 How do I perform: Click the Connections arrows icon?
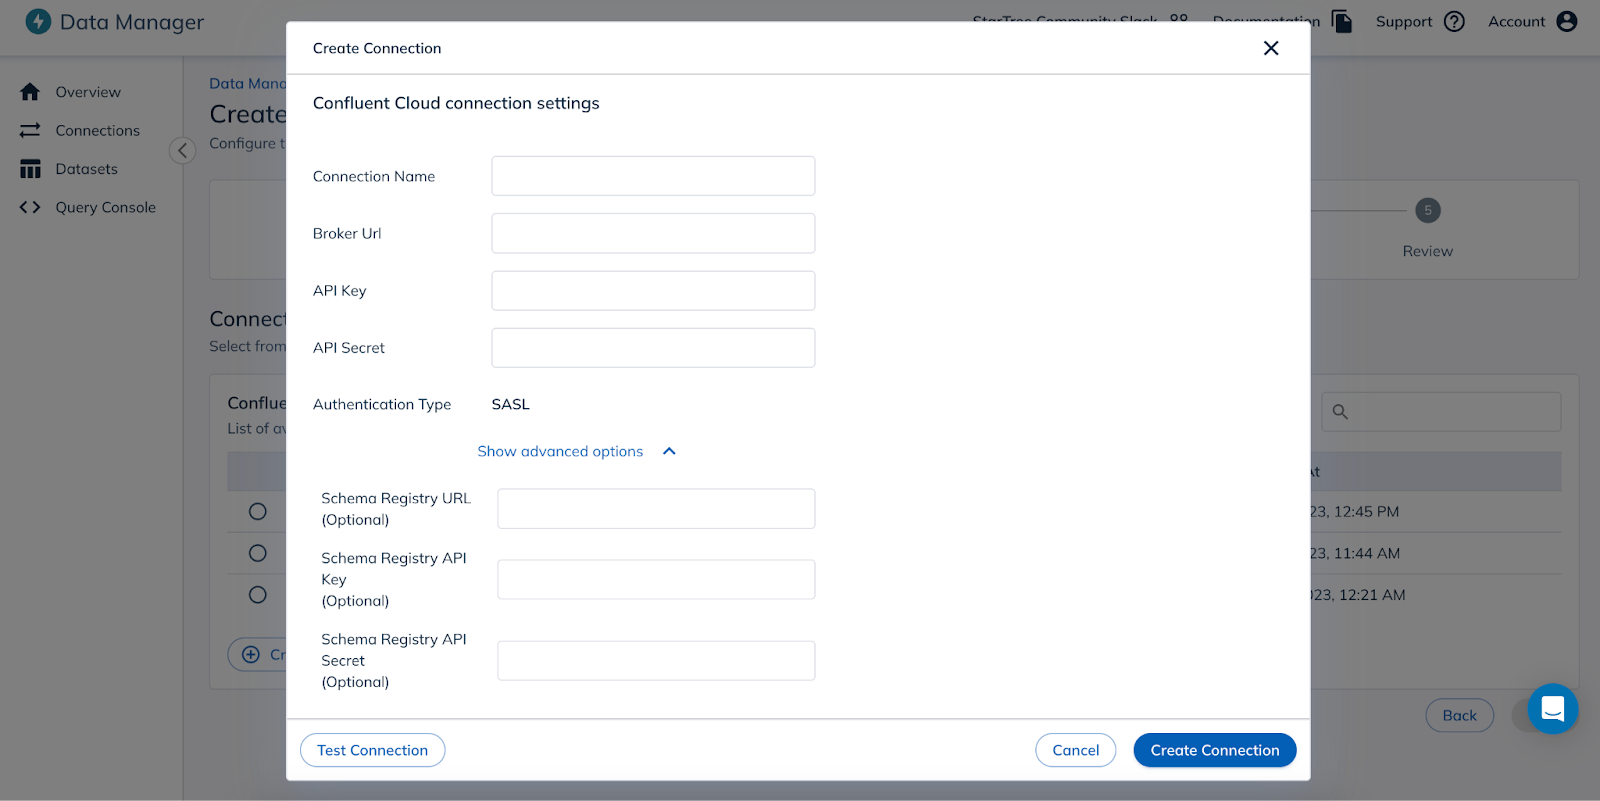[30, 130]
